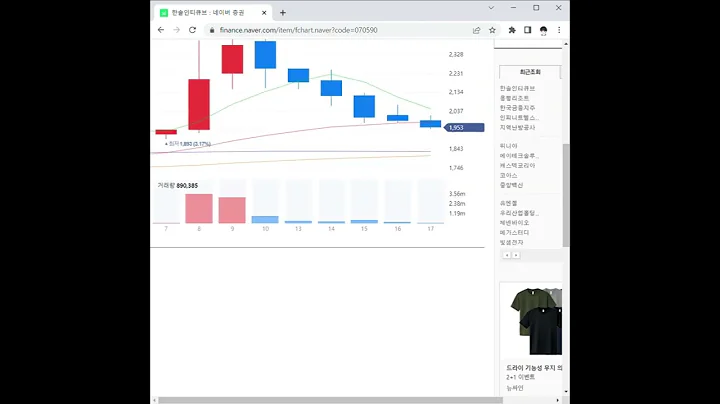The width and height of the screenshot is (720, 404).
Task: Click the red candlestick for day 8
Action: point(199,104)
